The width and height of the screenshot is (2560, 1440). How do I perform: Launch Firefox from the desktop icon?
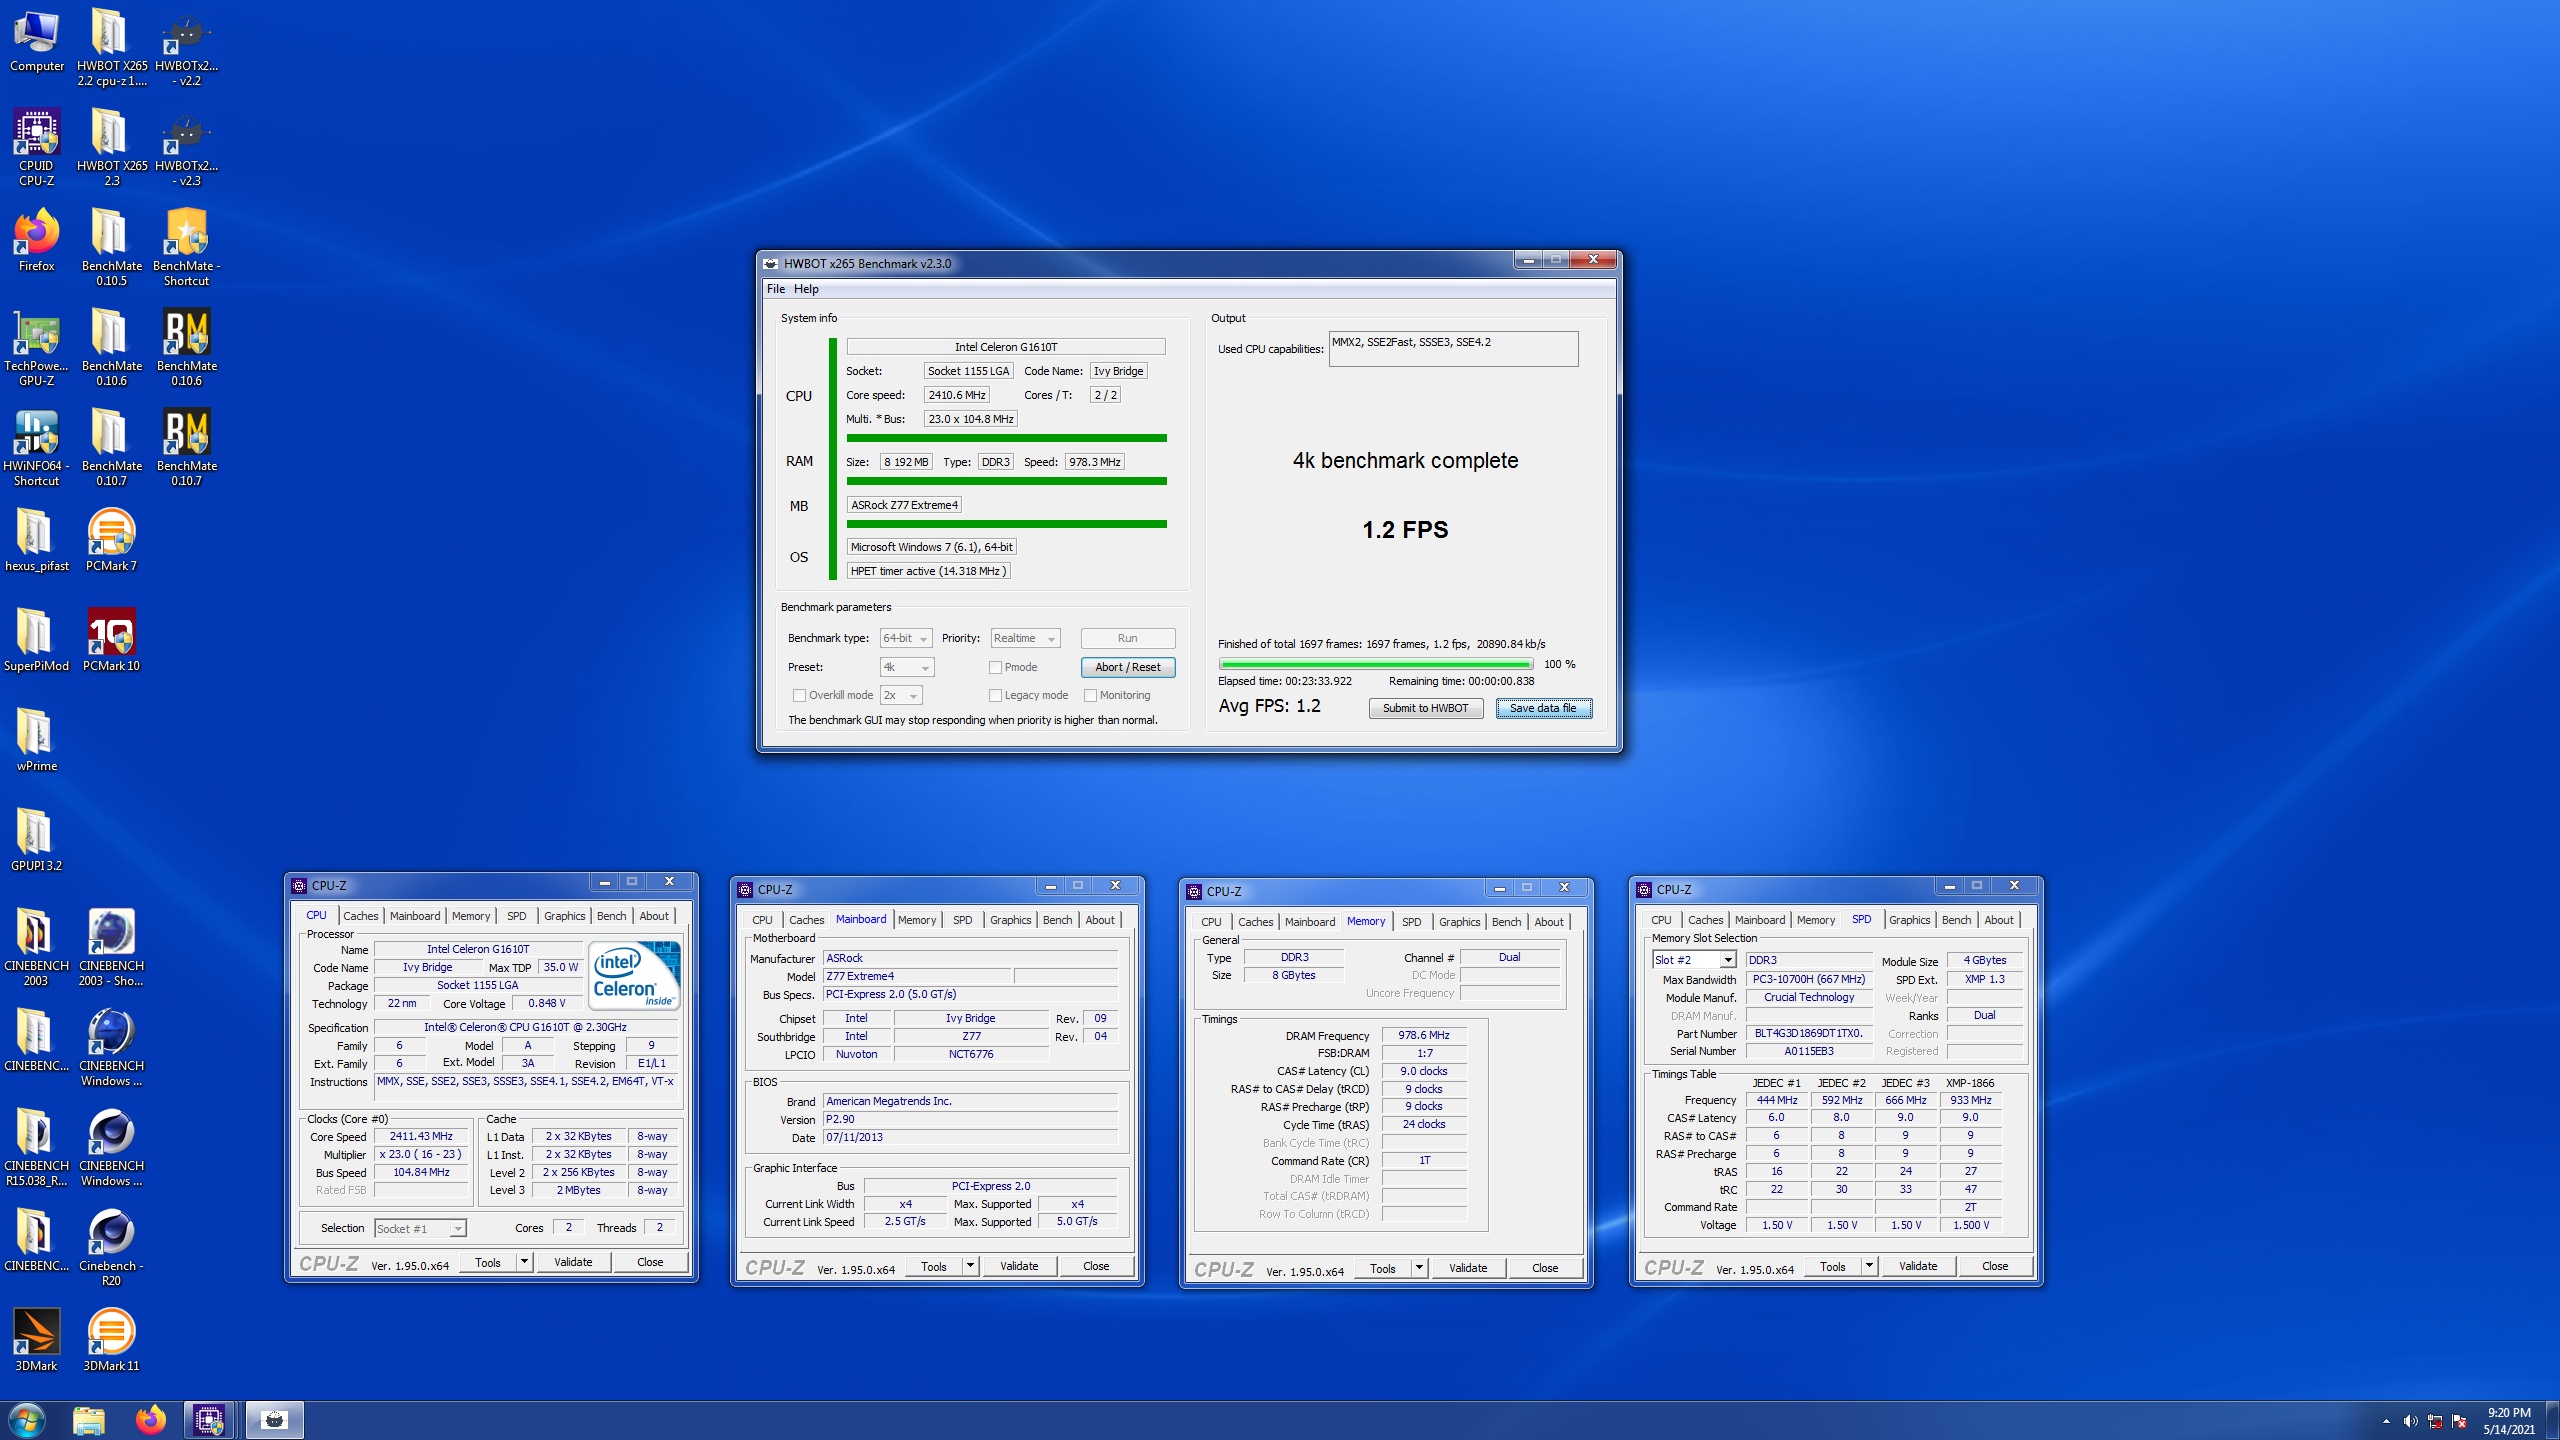37,241
